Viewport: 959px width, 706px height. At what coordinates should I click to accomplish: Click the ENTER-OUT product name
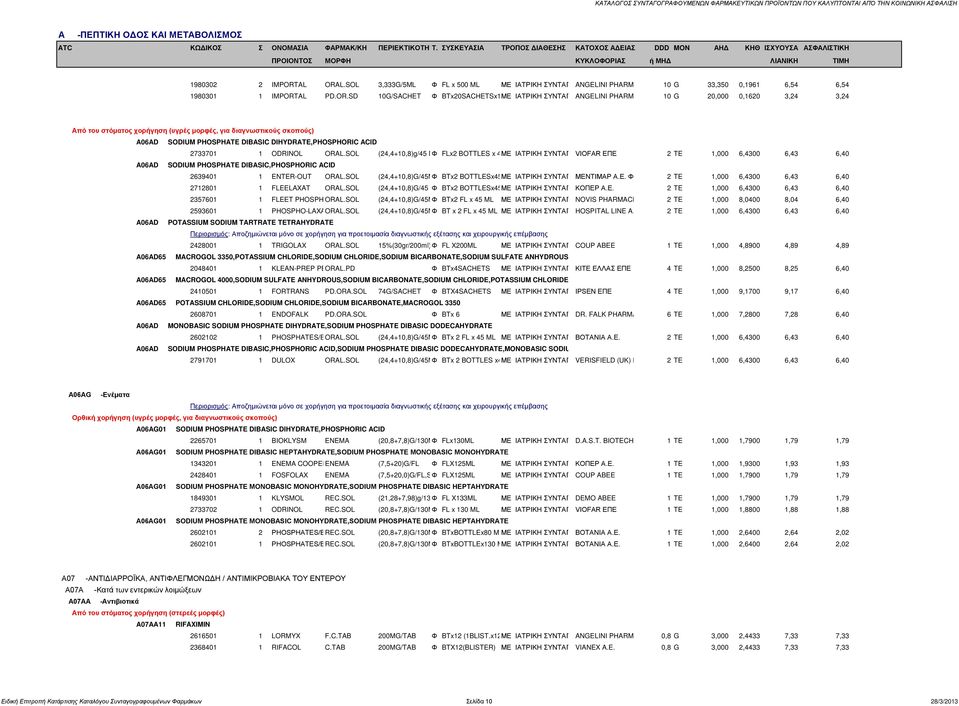click(291, 177)
